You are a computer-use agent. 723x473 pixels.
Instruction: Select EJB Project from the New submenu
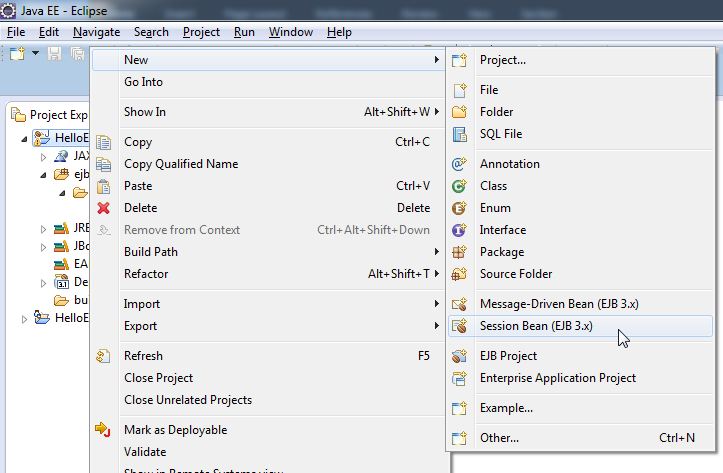pyautogui.click(x=508, y=356)
